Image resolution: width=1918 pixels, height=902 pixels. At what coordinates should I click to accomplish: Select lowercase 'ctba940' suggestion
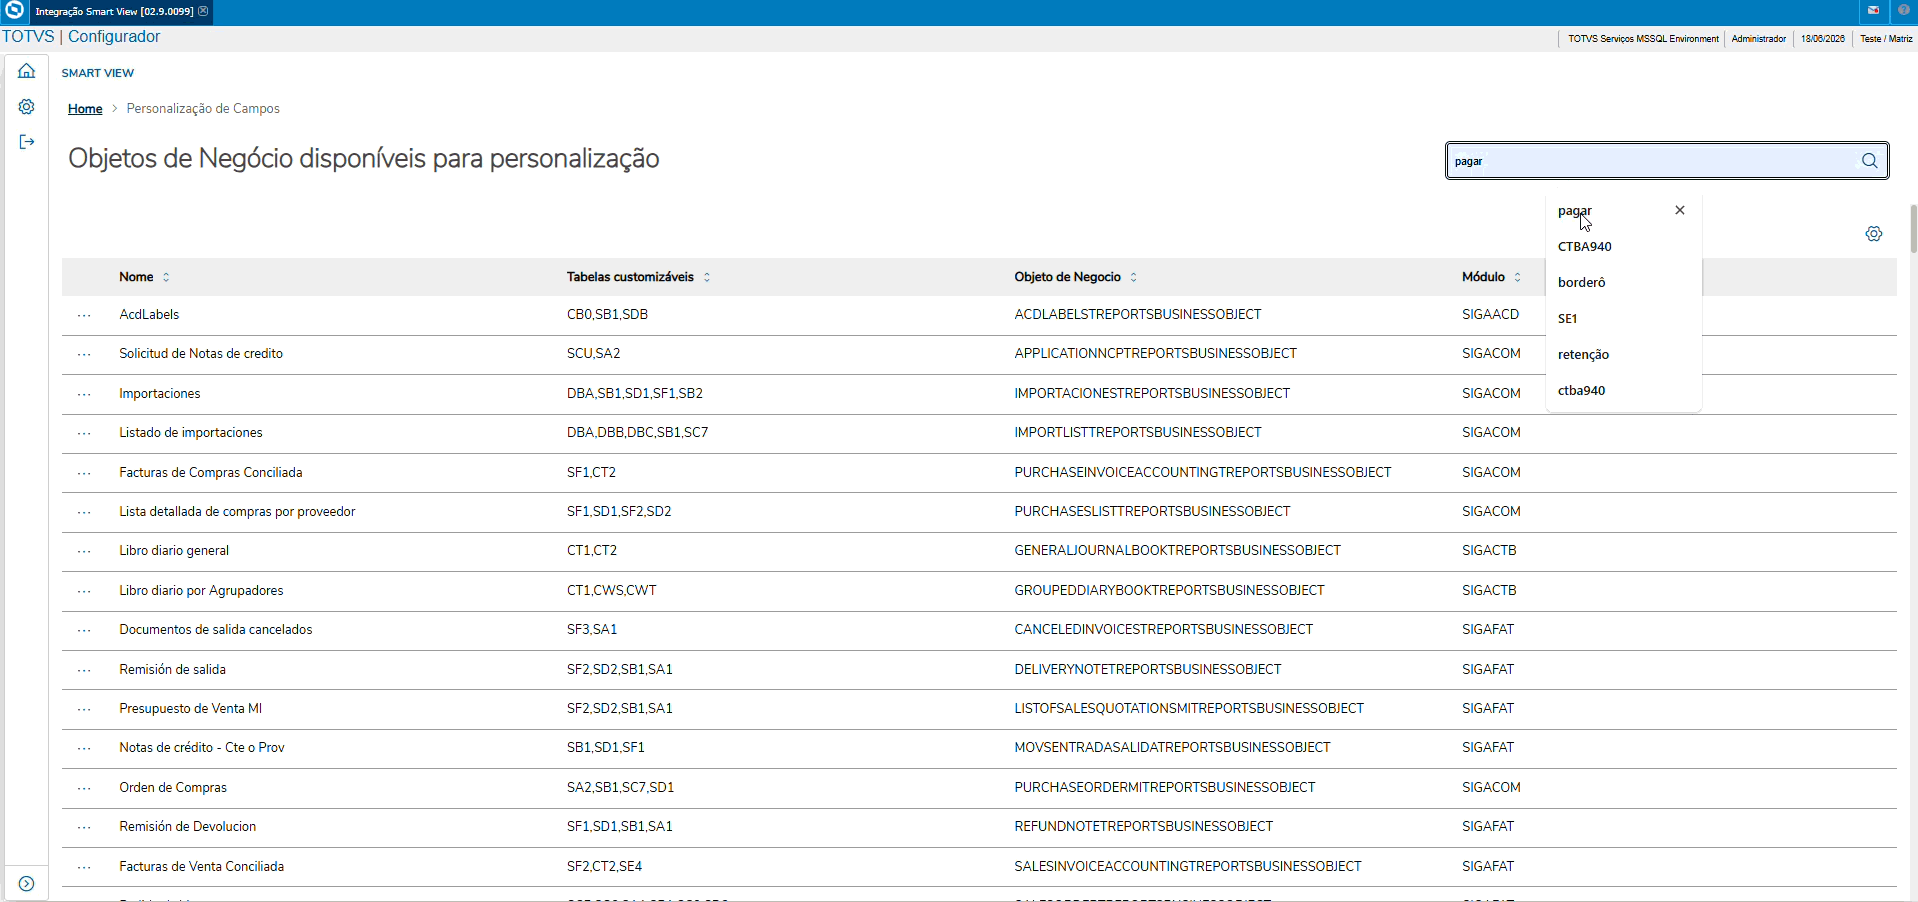pos(1582,391)
